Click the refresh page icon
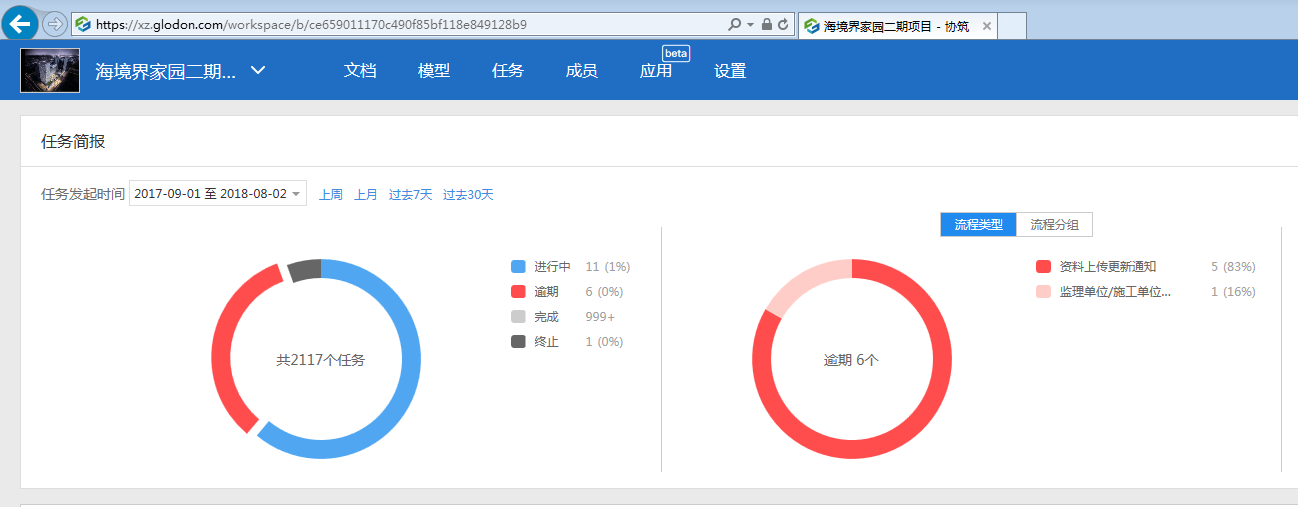Screen dimensions: 1298x507 782,24
